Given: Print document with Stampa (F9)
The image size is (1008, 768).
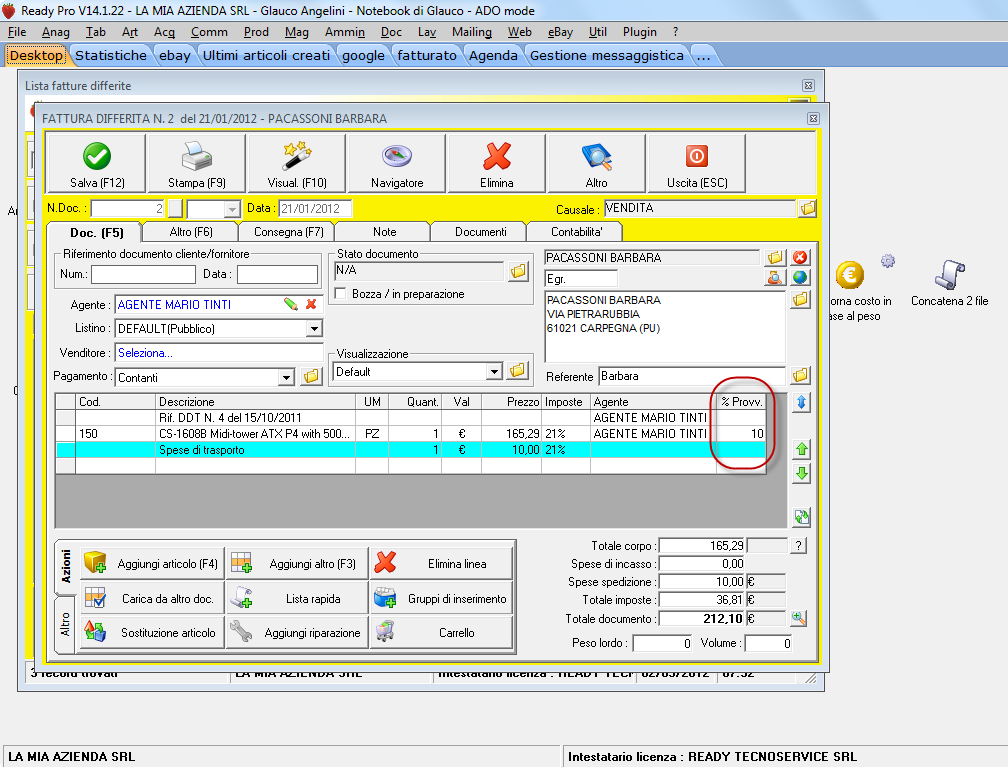Looking at the screenshot, I should (x=197, y=164).
